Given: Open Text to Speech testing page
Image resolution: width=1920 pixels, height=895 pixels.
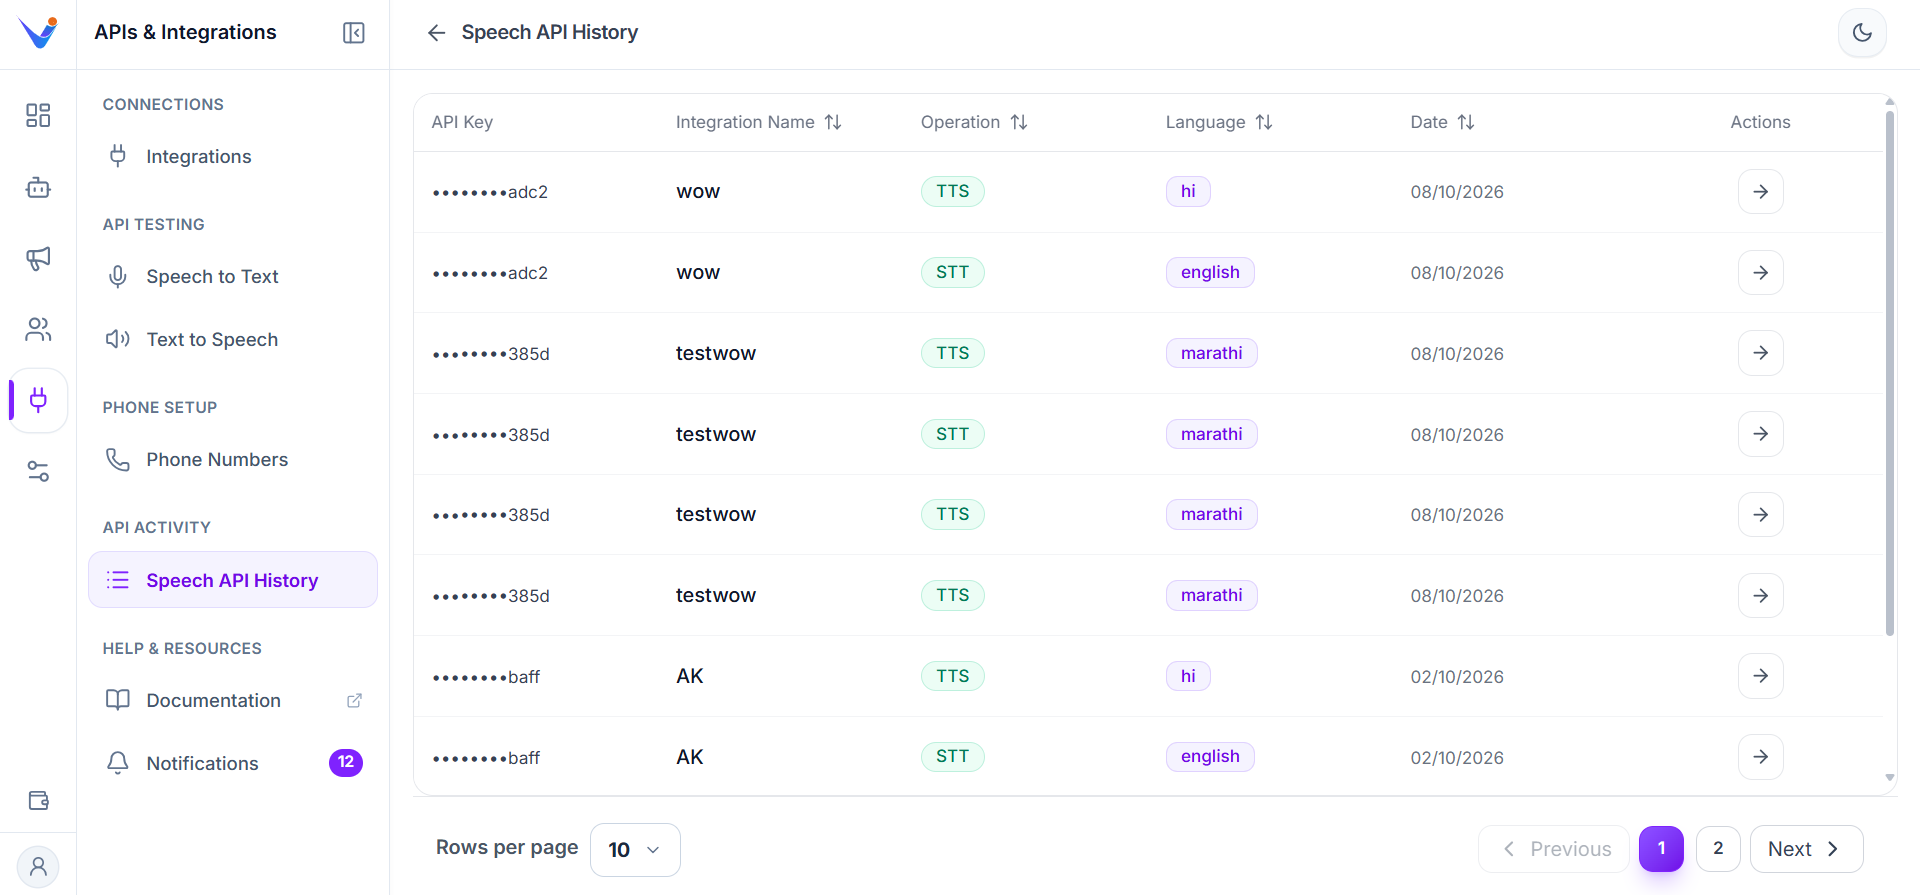Looking at the screenshot, I should click(x=233, y=339).
